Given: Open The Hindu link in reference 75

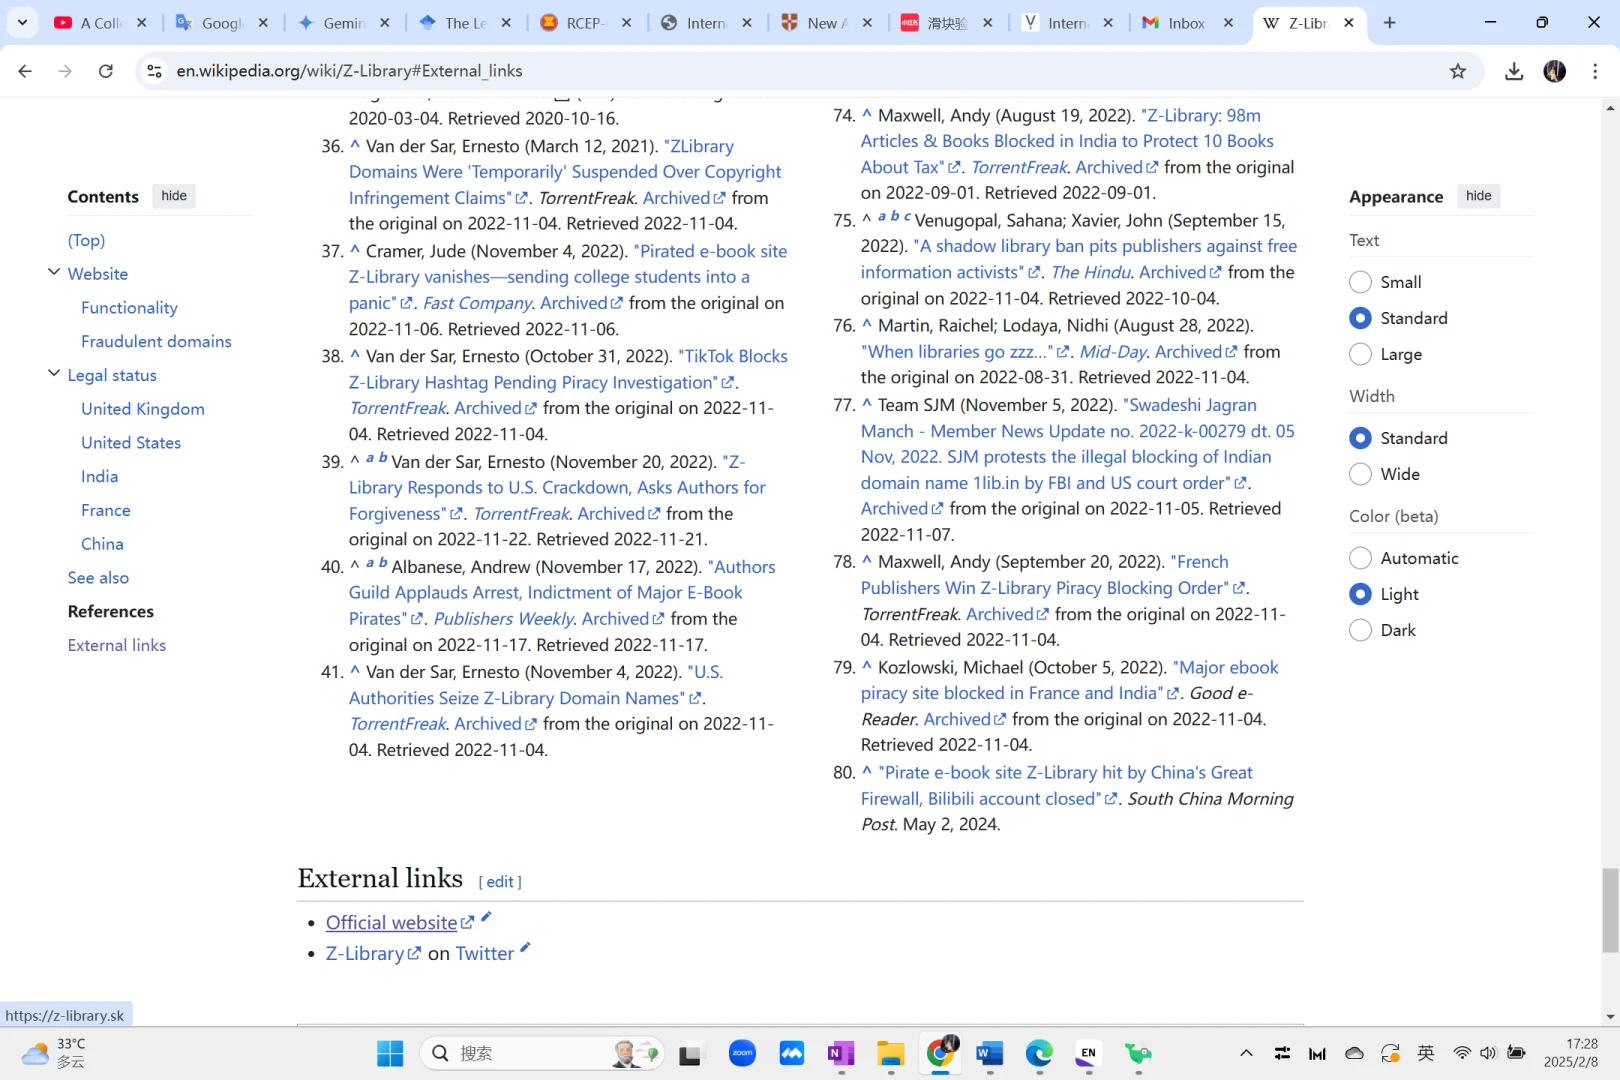Looking at the screenshot, I should coord(1091,272).
